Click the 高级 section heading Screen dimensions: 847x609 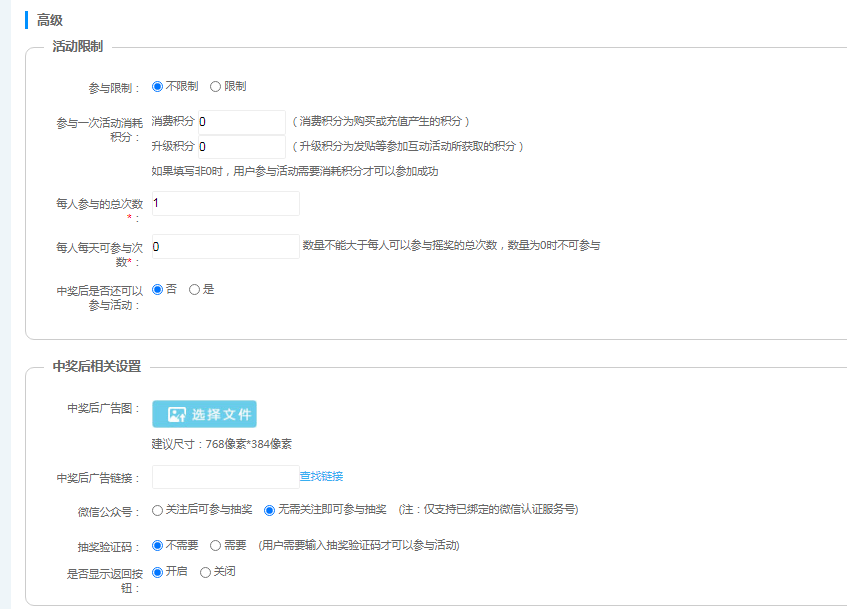50,20
